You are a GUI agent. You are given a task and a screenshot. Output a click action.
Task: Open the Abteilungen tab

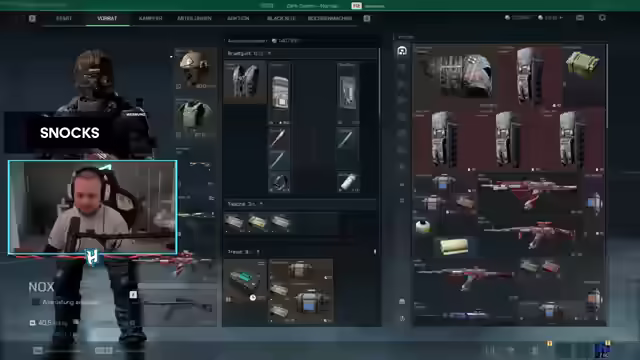point(194,18)
